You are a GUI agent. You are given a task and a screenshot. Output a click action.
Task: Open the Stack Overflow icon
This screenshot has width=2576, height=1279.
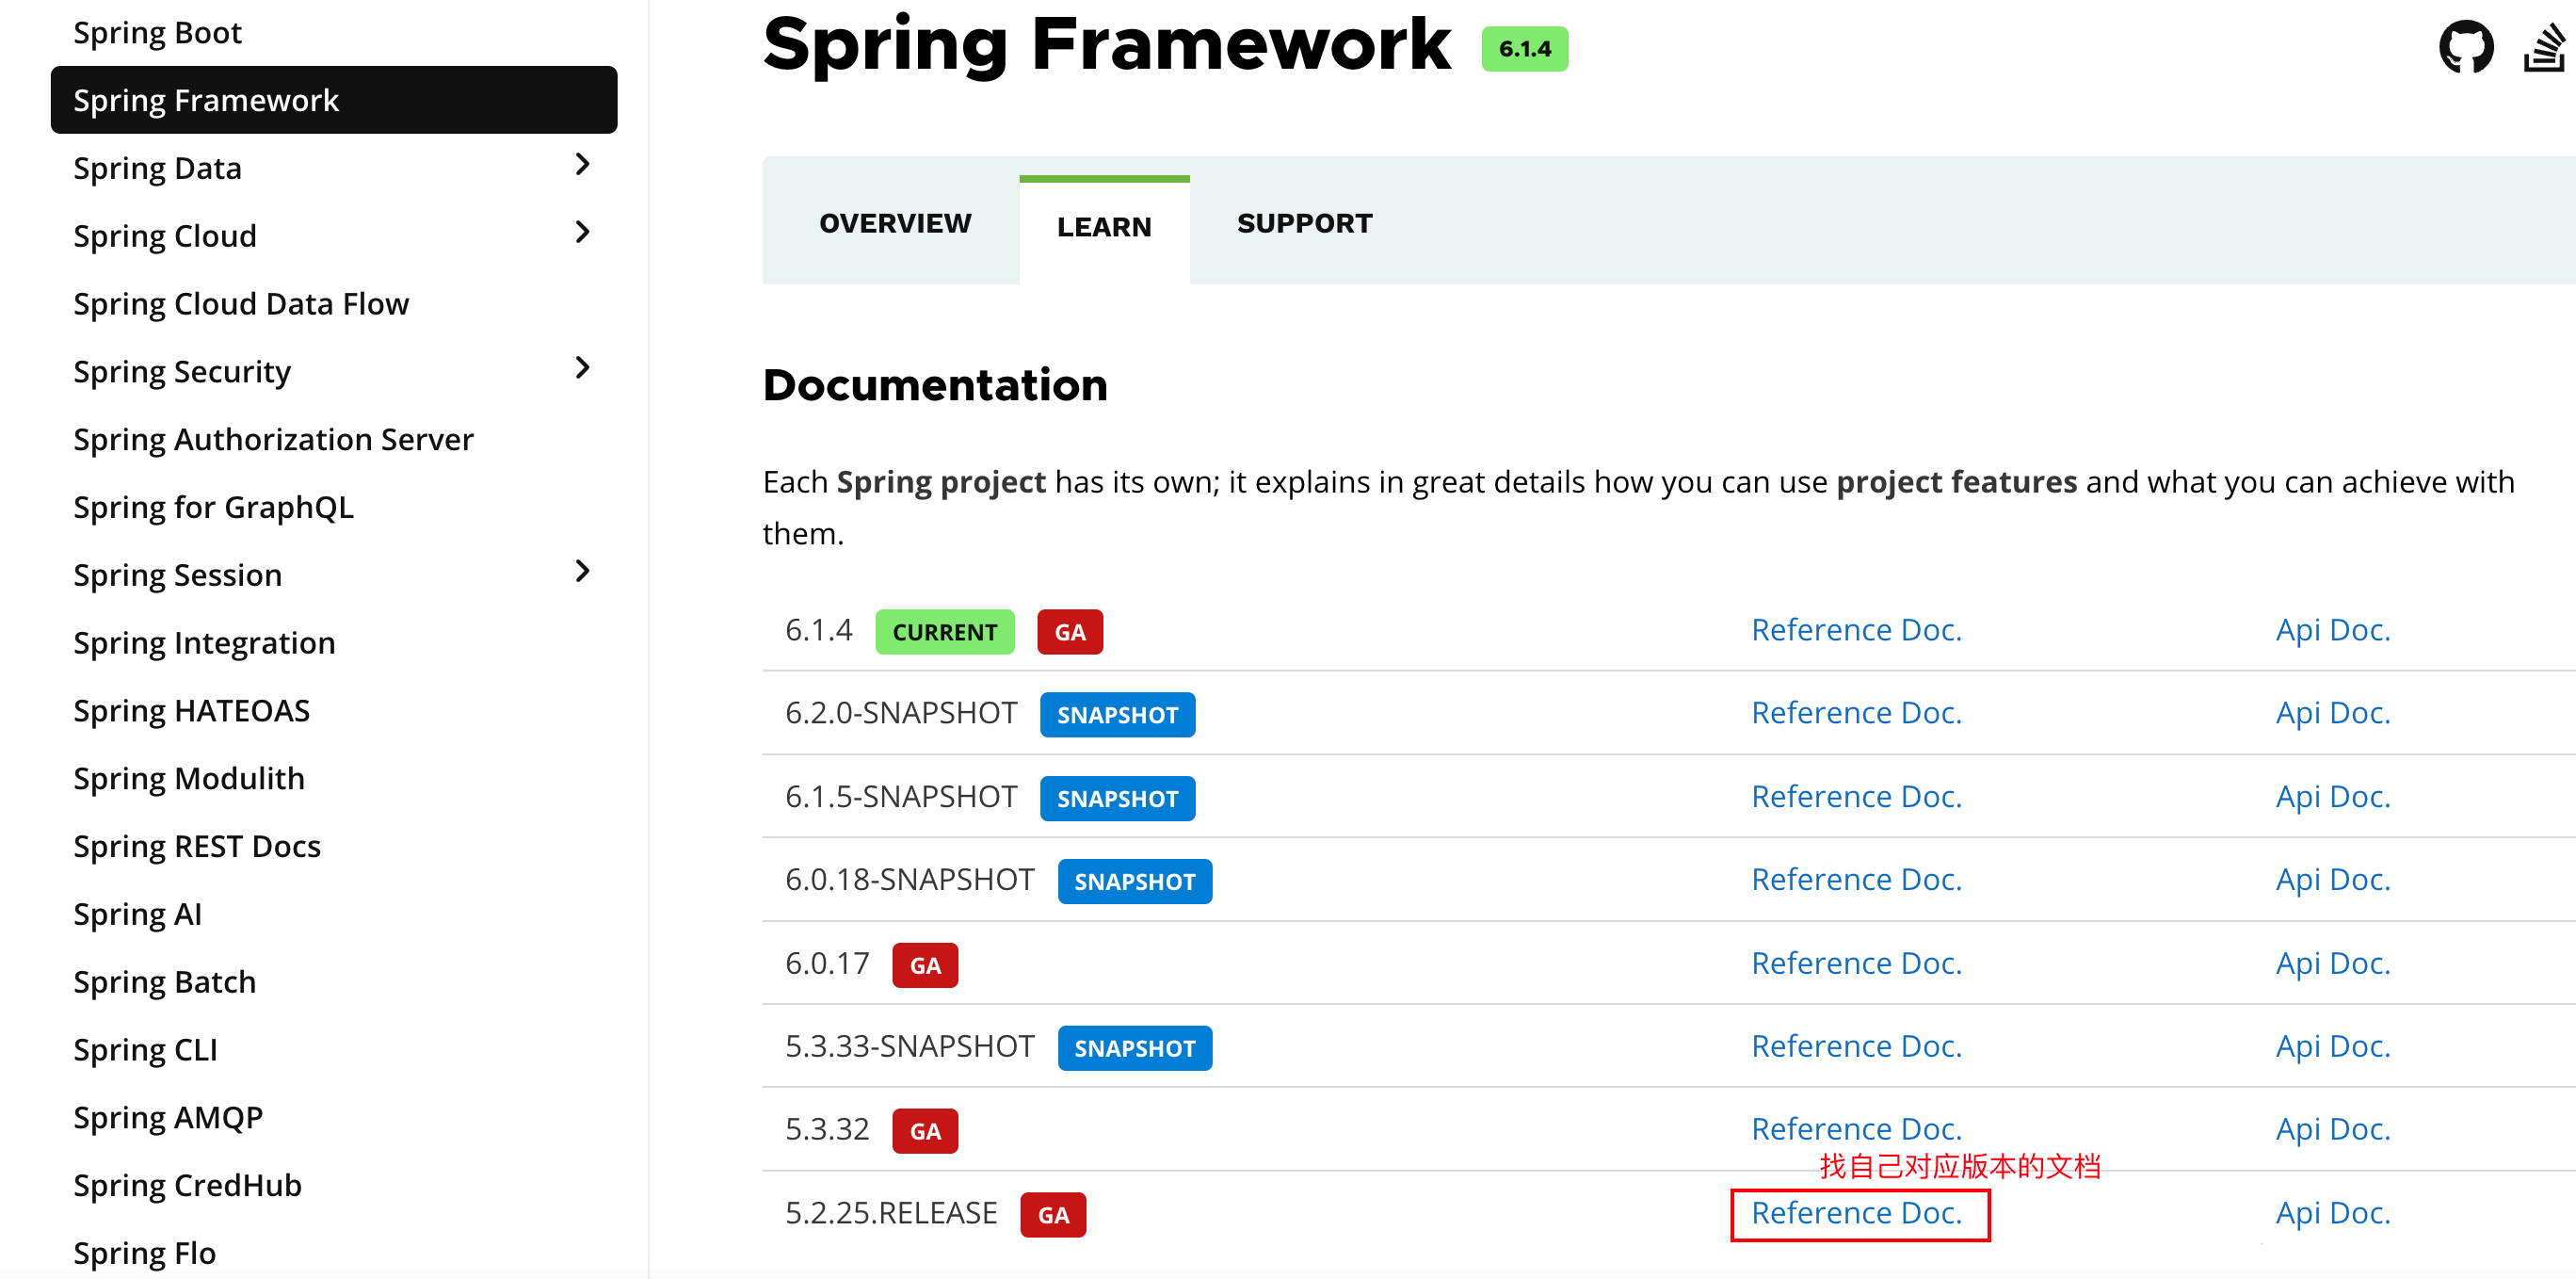2547,47
